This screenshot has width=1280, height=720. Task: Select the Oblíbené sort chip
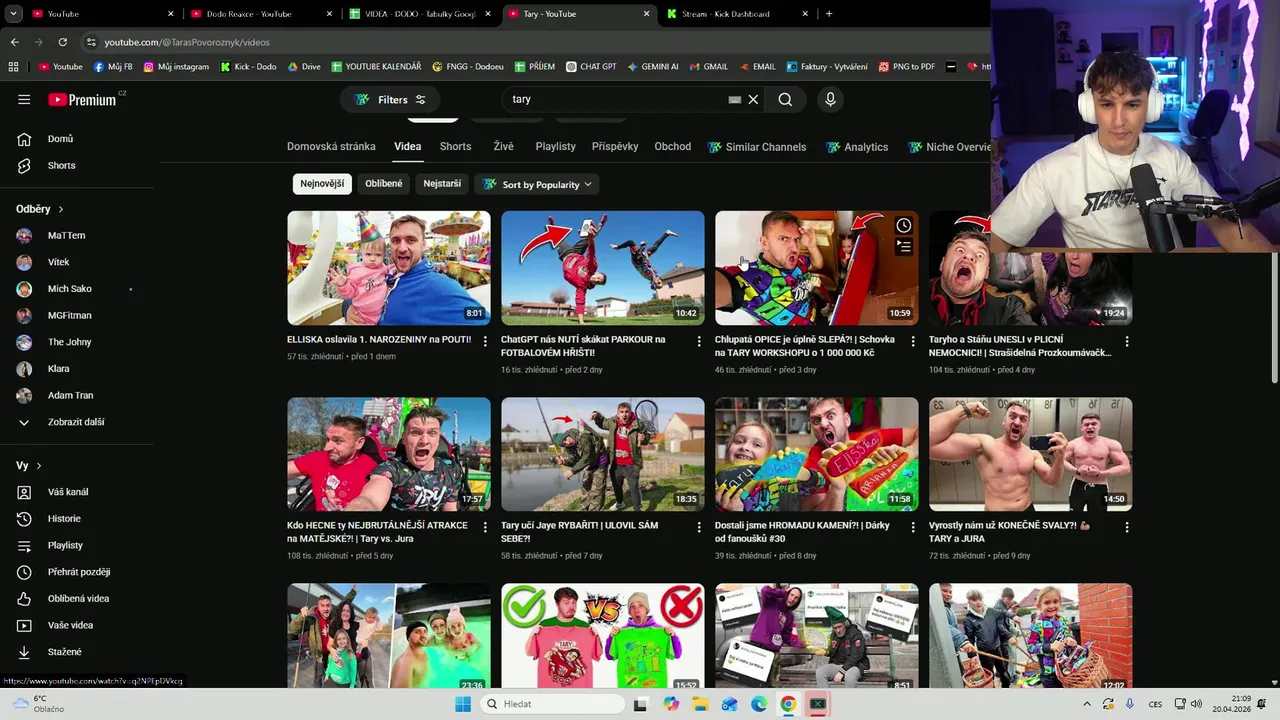coord(384,184)
